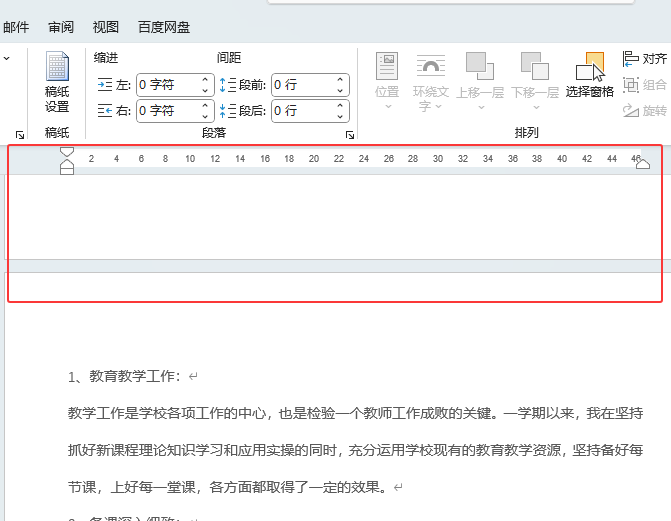Screen dimensions: 671x521
Task: Increase 段后 spacing with up arrow
Action: click(x=340, y=106)
